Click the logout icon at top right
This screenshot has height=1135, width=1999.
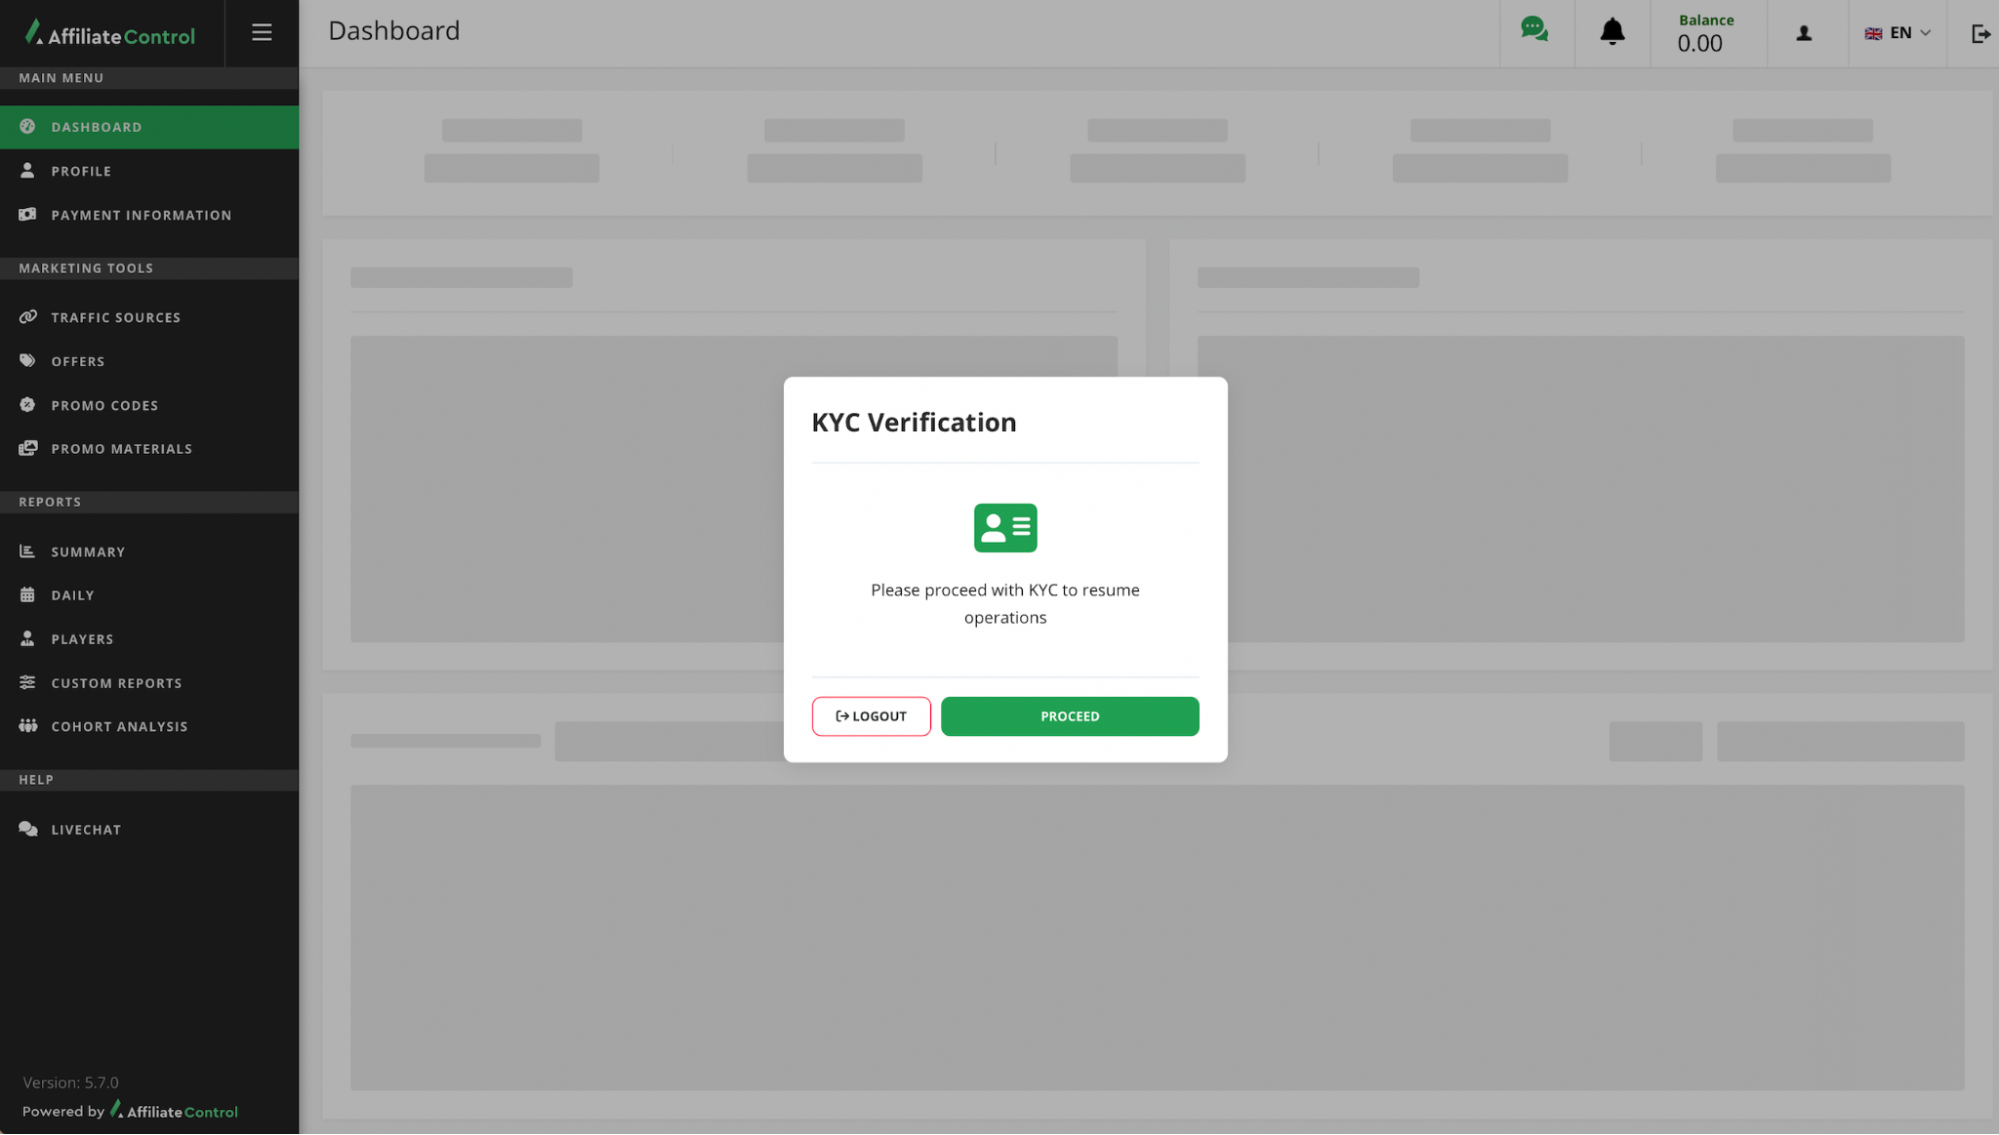pyautogui.click(x=1980, y=34)
